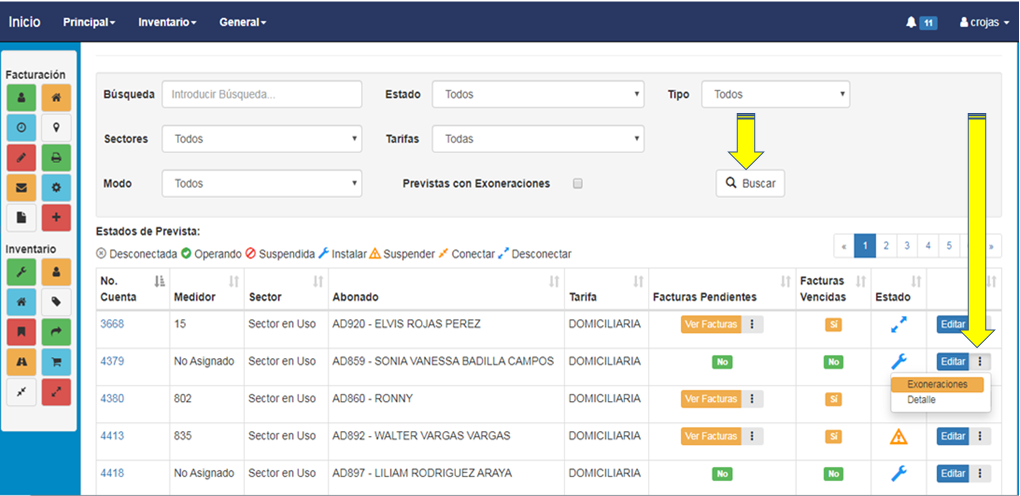Click the red expand arrows icon
Image resolution: width=1020 pixels, height=496 pixels.
[x=56, y=393]
